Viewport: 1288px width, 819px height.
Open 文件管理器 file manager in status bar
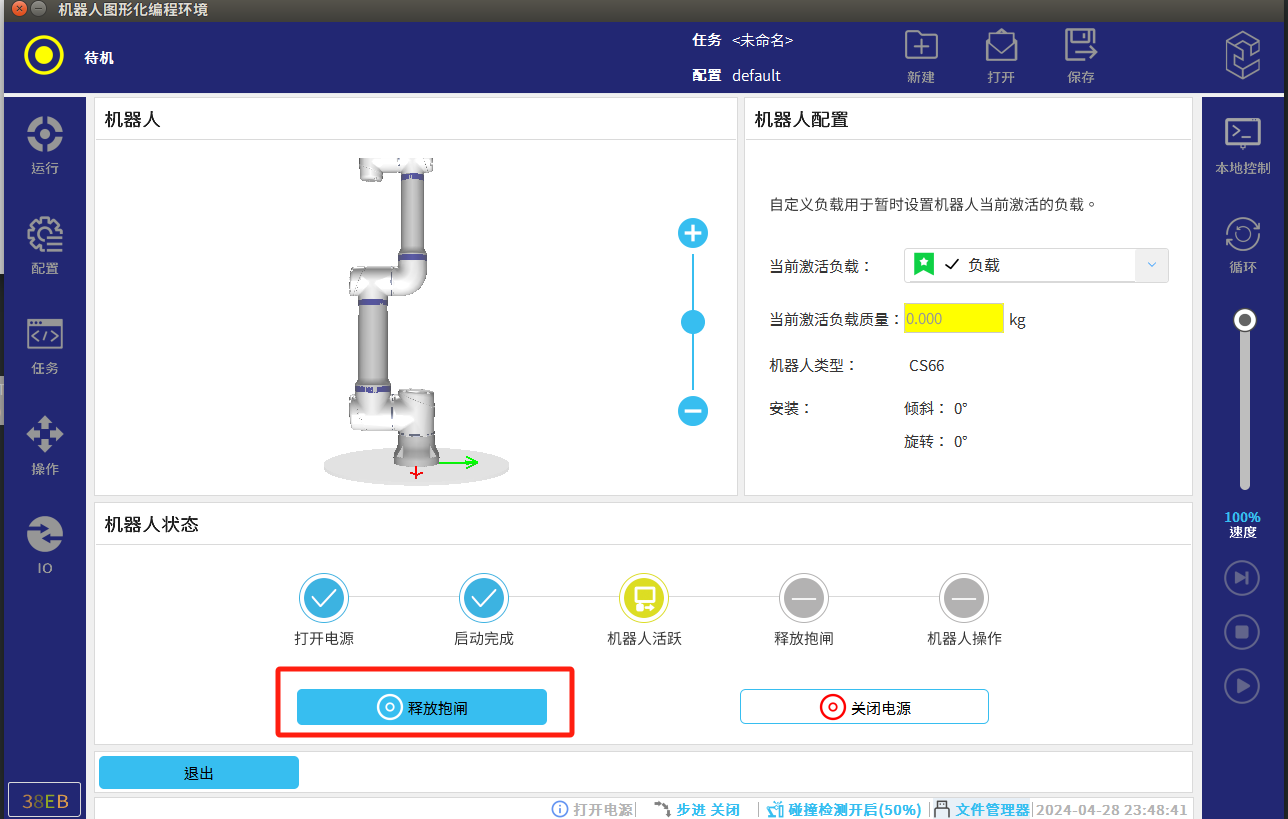pos(982,809)
